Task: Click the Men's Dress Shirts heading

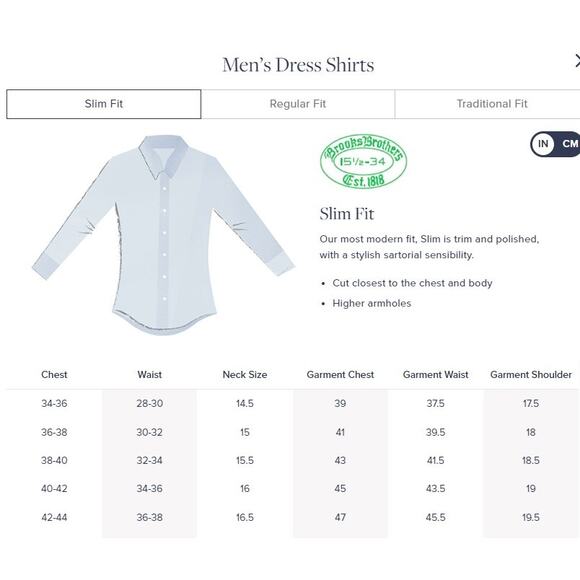Action: tap(298, 65)
